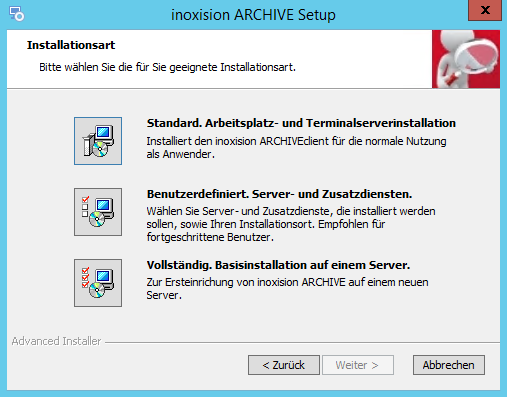This screenshot has height=397, width=507.
Task: Click the three red checkmarks in Vollständig icon
Action: point(85,277)
